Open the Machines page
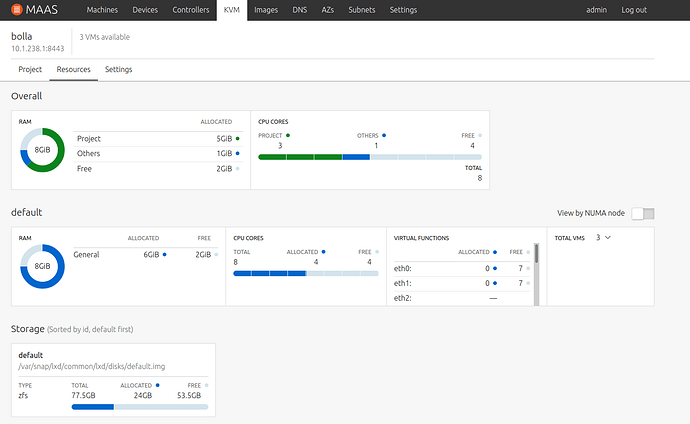This screenshot has height=424, width=690. coord(102,10)
